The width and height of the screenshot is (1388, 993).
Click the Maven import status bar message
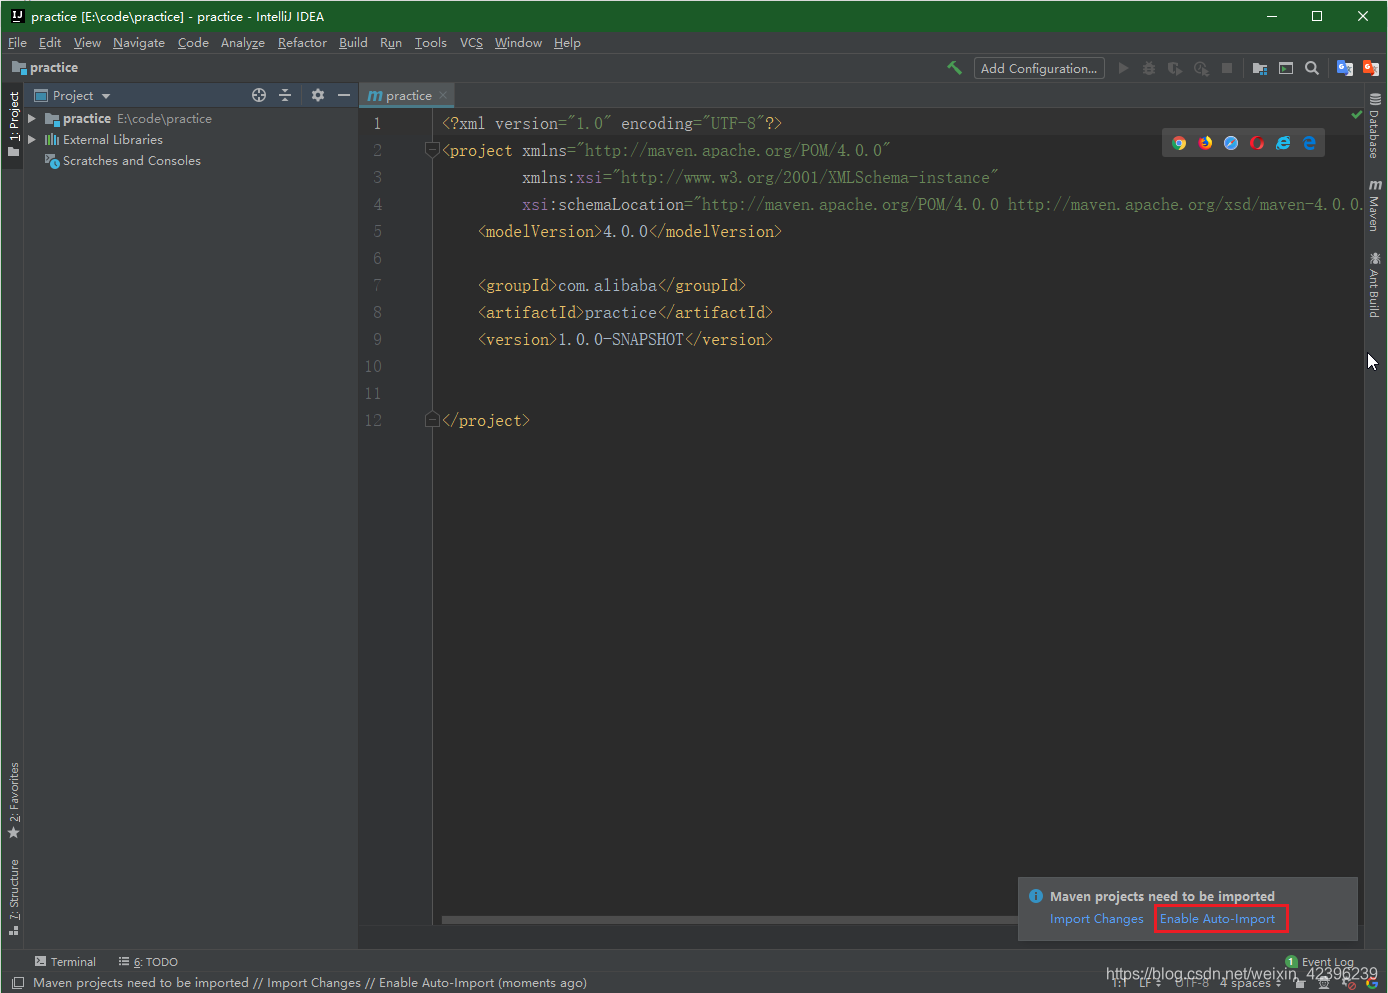point(310,983)
